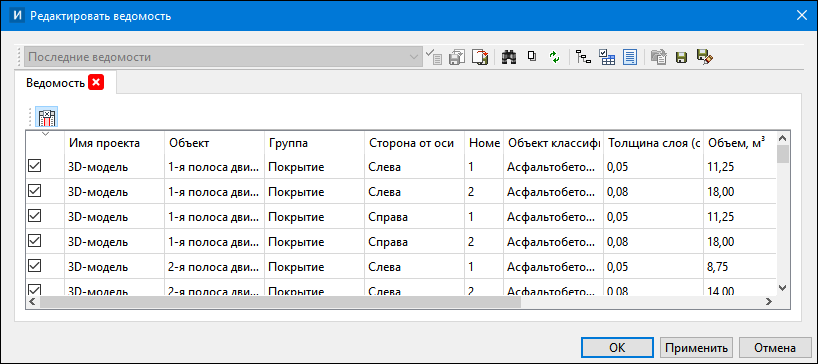818x364 pixels.
Task: Click the page with red arrow export icon
Action: (x=479, y=57)
